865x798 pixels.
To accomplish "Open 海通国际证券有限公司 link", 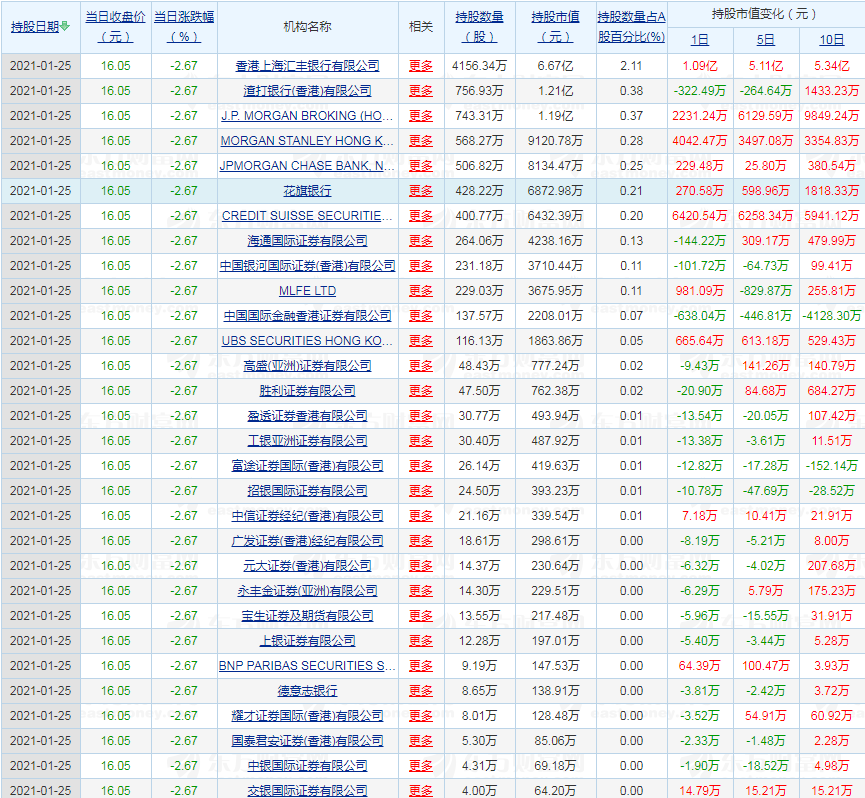I will 307,241.
